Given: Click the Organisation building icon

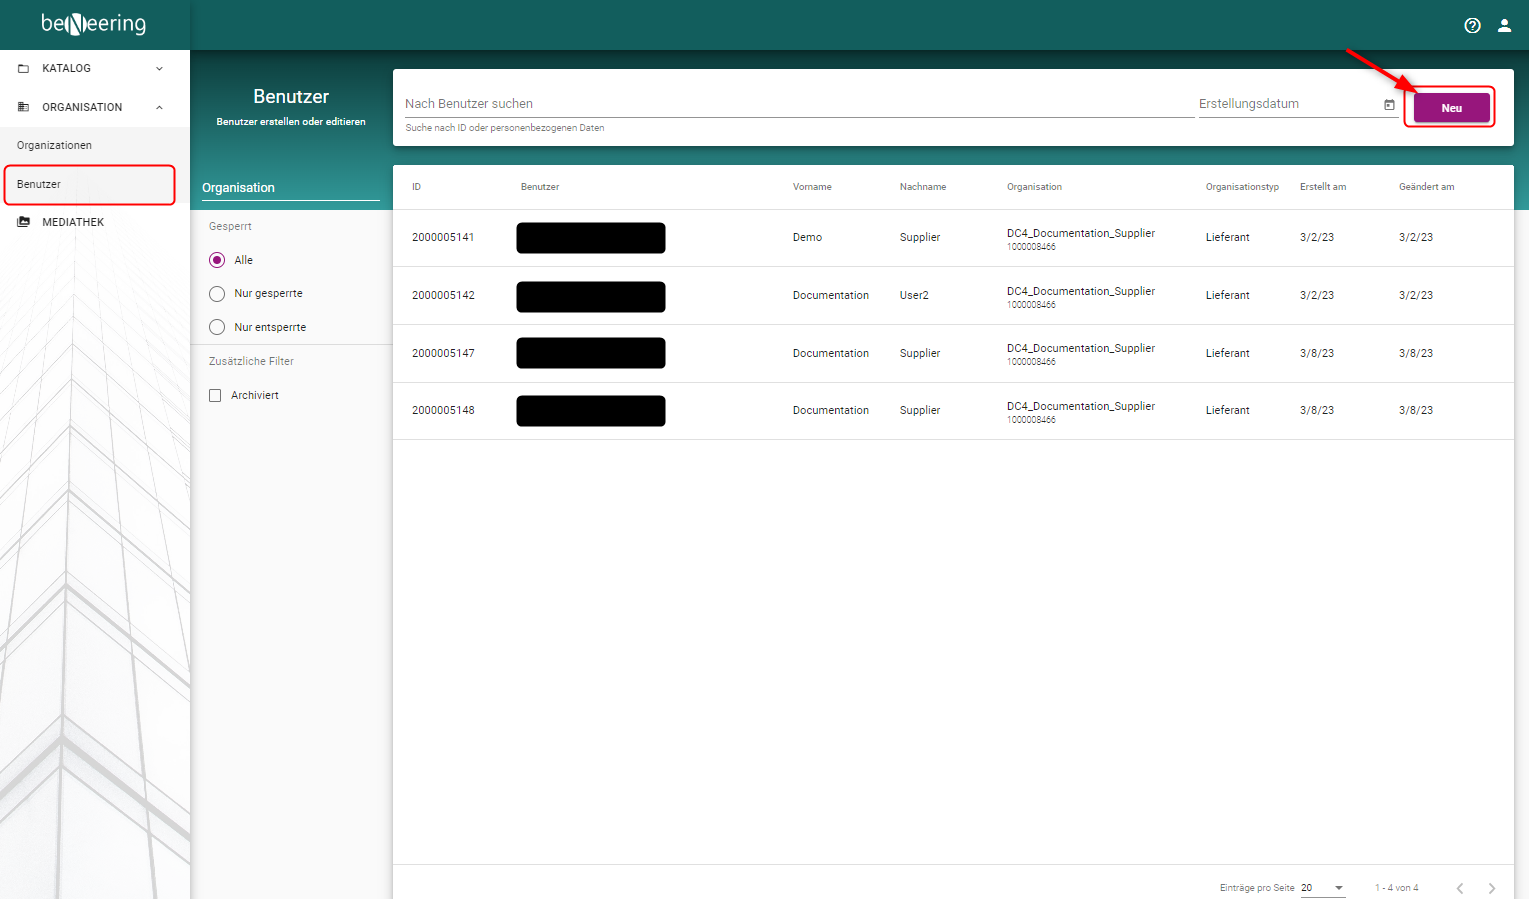Looking at the screenshot, I should pyautogui.click(x=24, y=107).
